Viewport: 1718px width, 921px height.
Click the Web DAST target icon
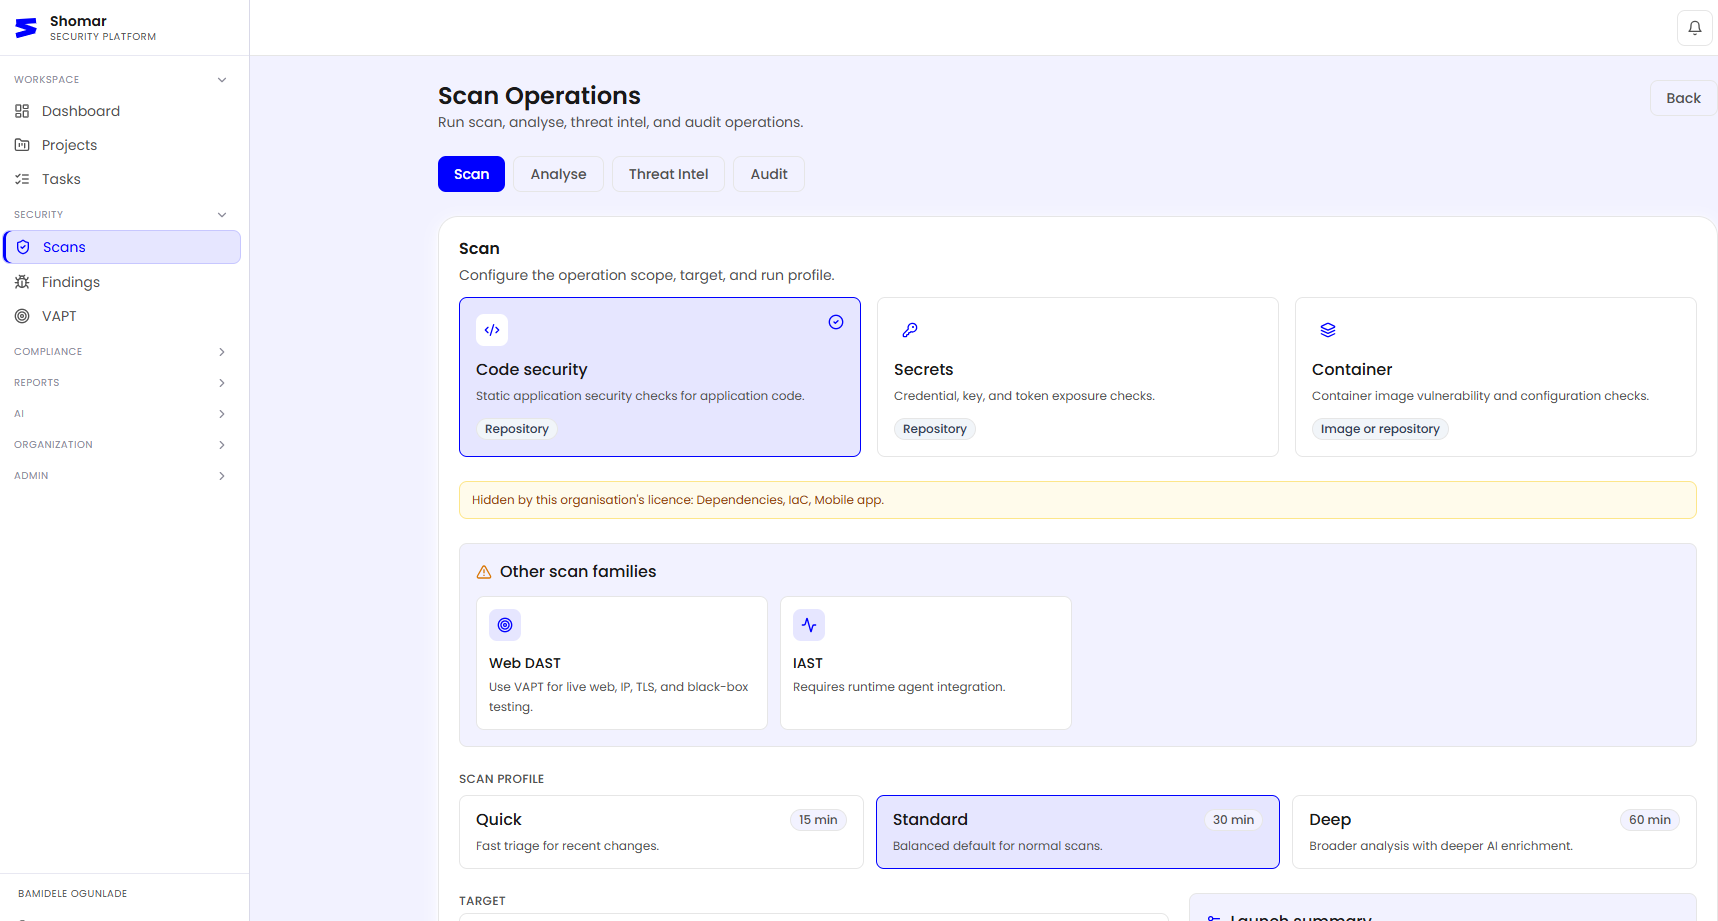coord(505,625)
